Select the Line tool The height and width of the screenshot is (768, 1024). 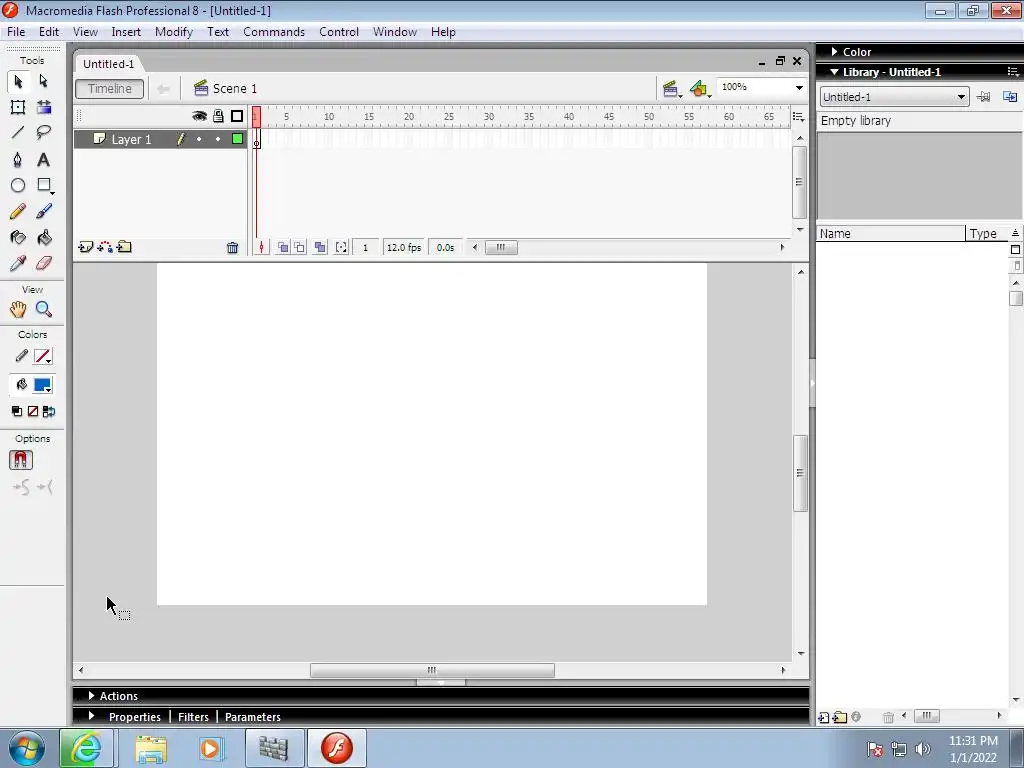coord(18,133)
